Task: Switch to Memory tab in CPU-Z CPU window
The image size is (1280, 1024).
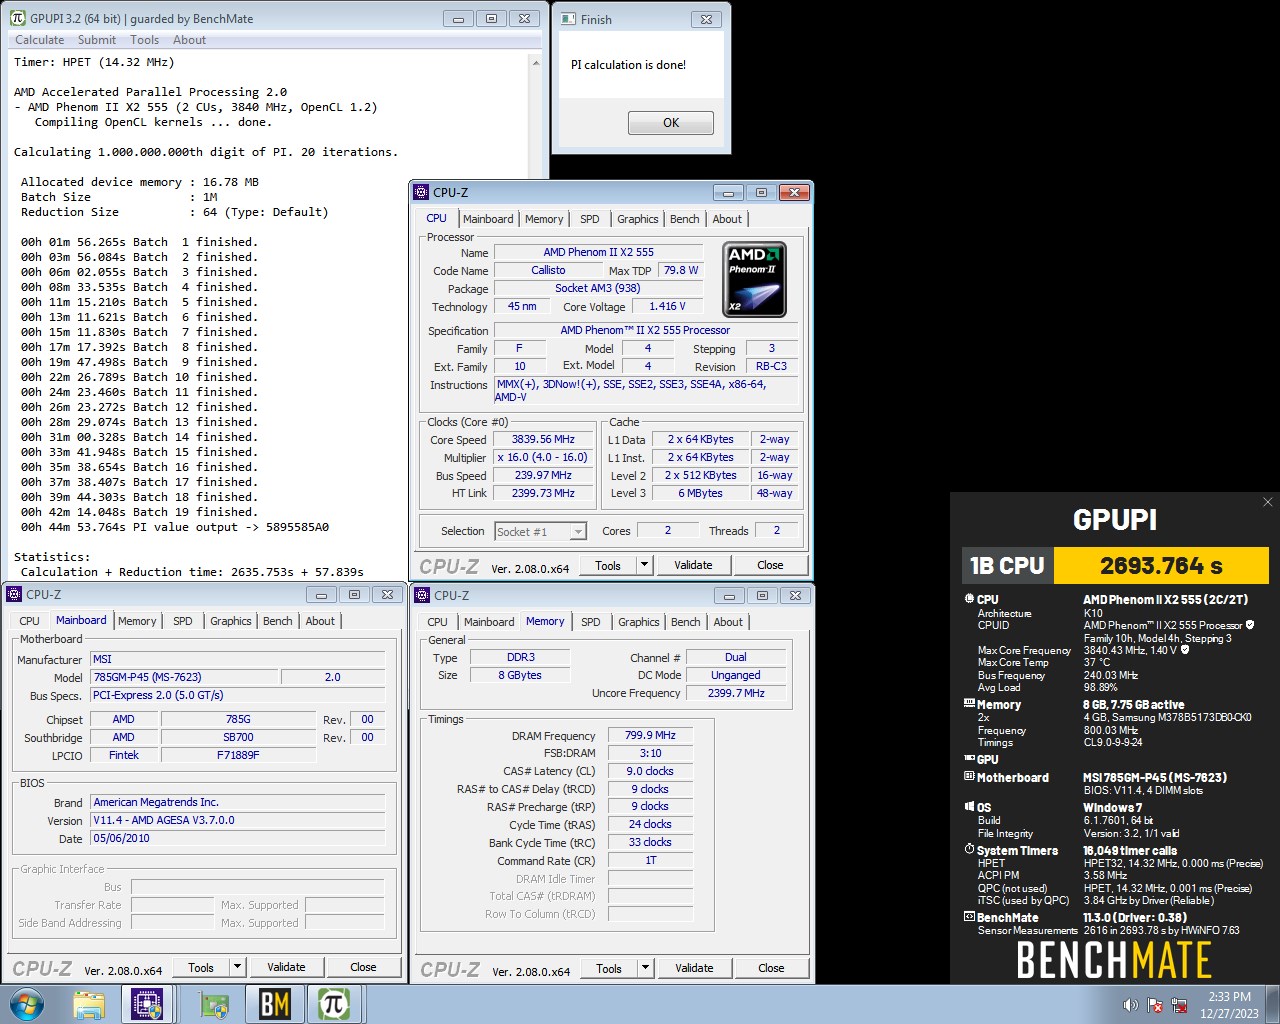Action: [x=544, y=219]
